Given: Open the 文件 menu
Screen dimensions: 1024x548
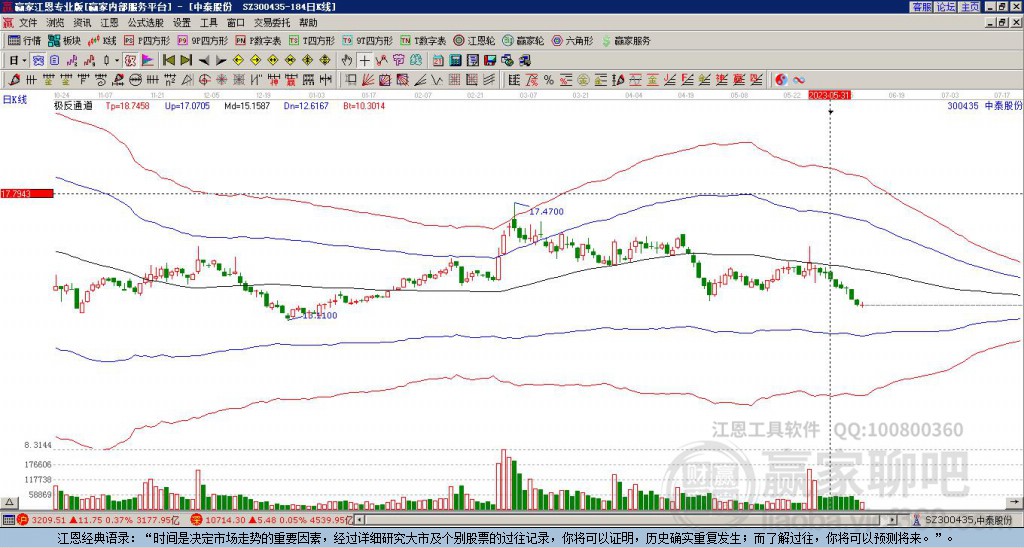Looking at the screenshot, I should click(28, 23).
